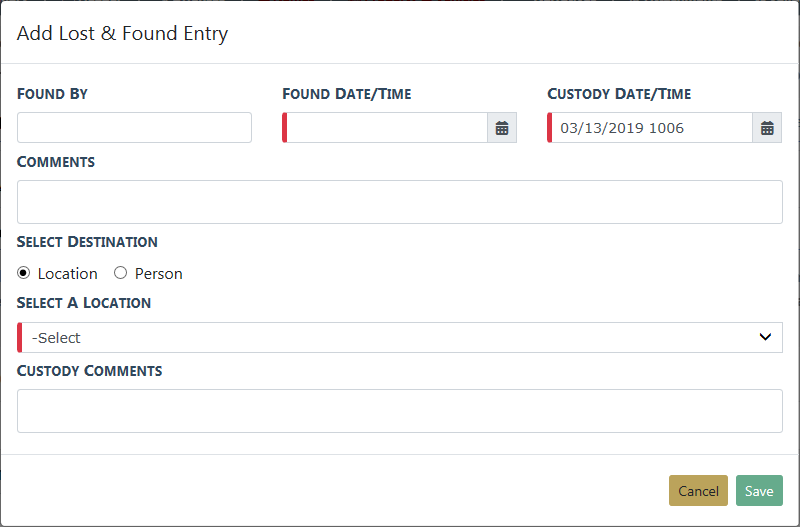Click the Found By label
This screenshot has width=800, height=527.
[53, 94]
